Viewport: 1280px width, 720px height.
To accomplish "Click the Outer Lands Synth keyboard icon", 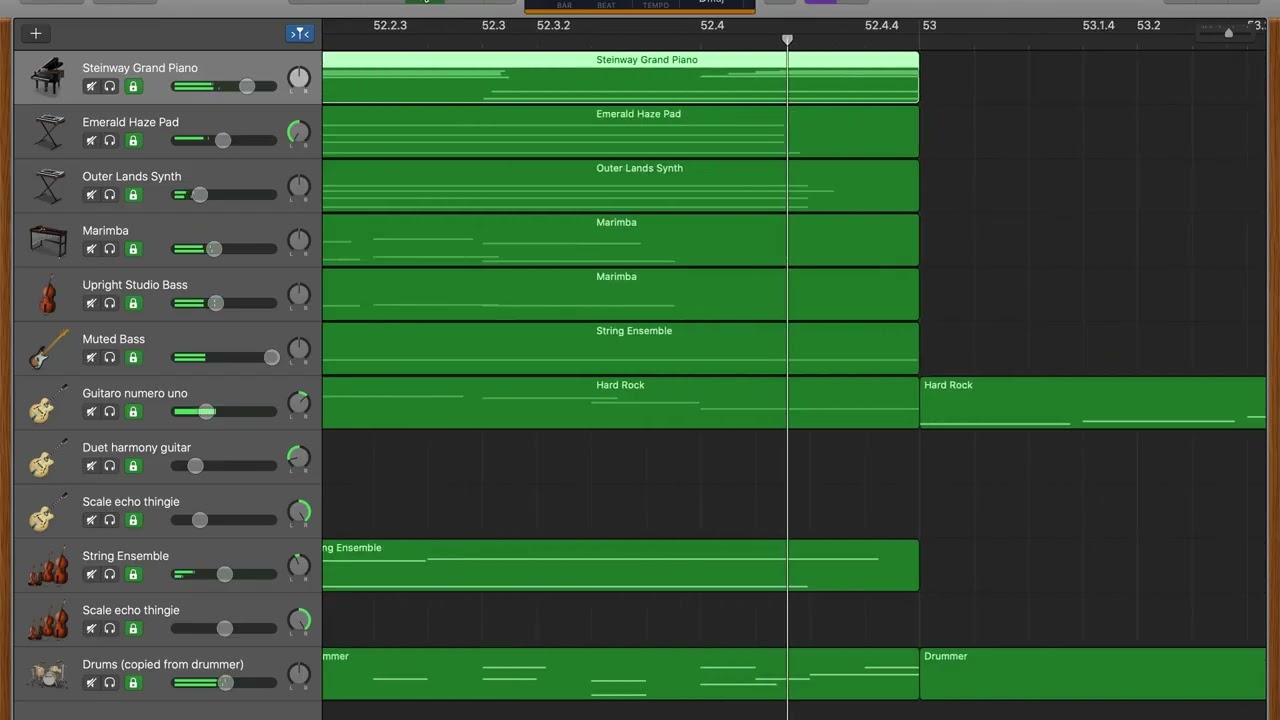I will [x=48, y=185].
